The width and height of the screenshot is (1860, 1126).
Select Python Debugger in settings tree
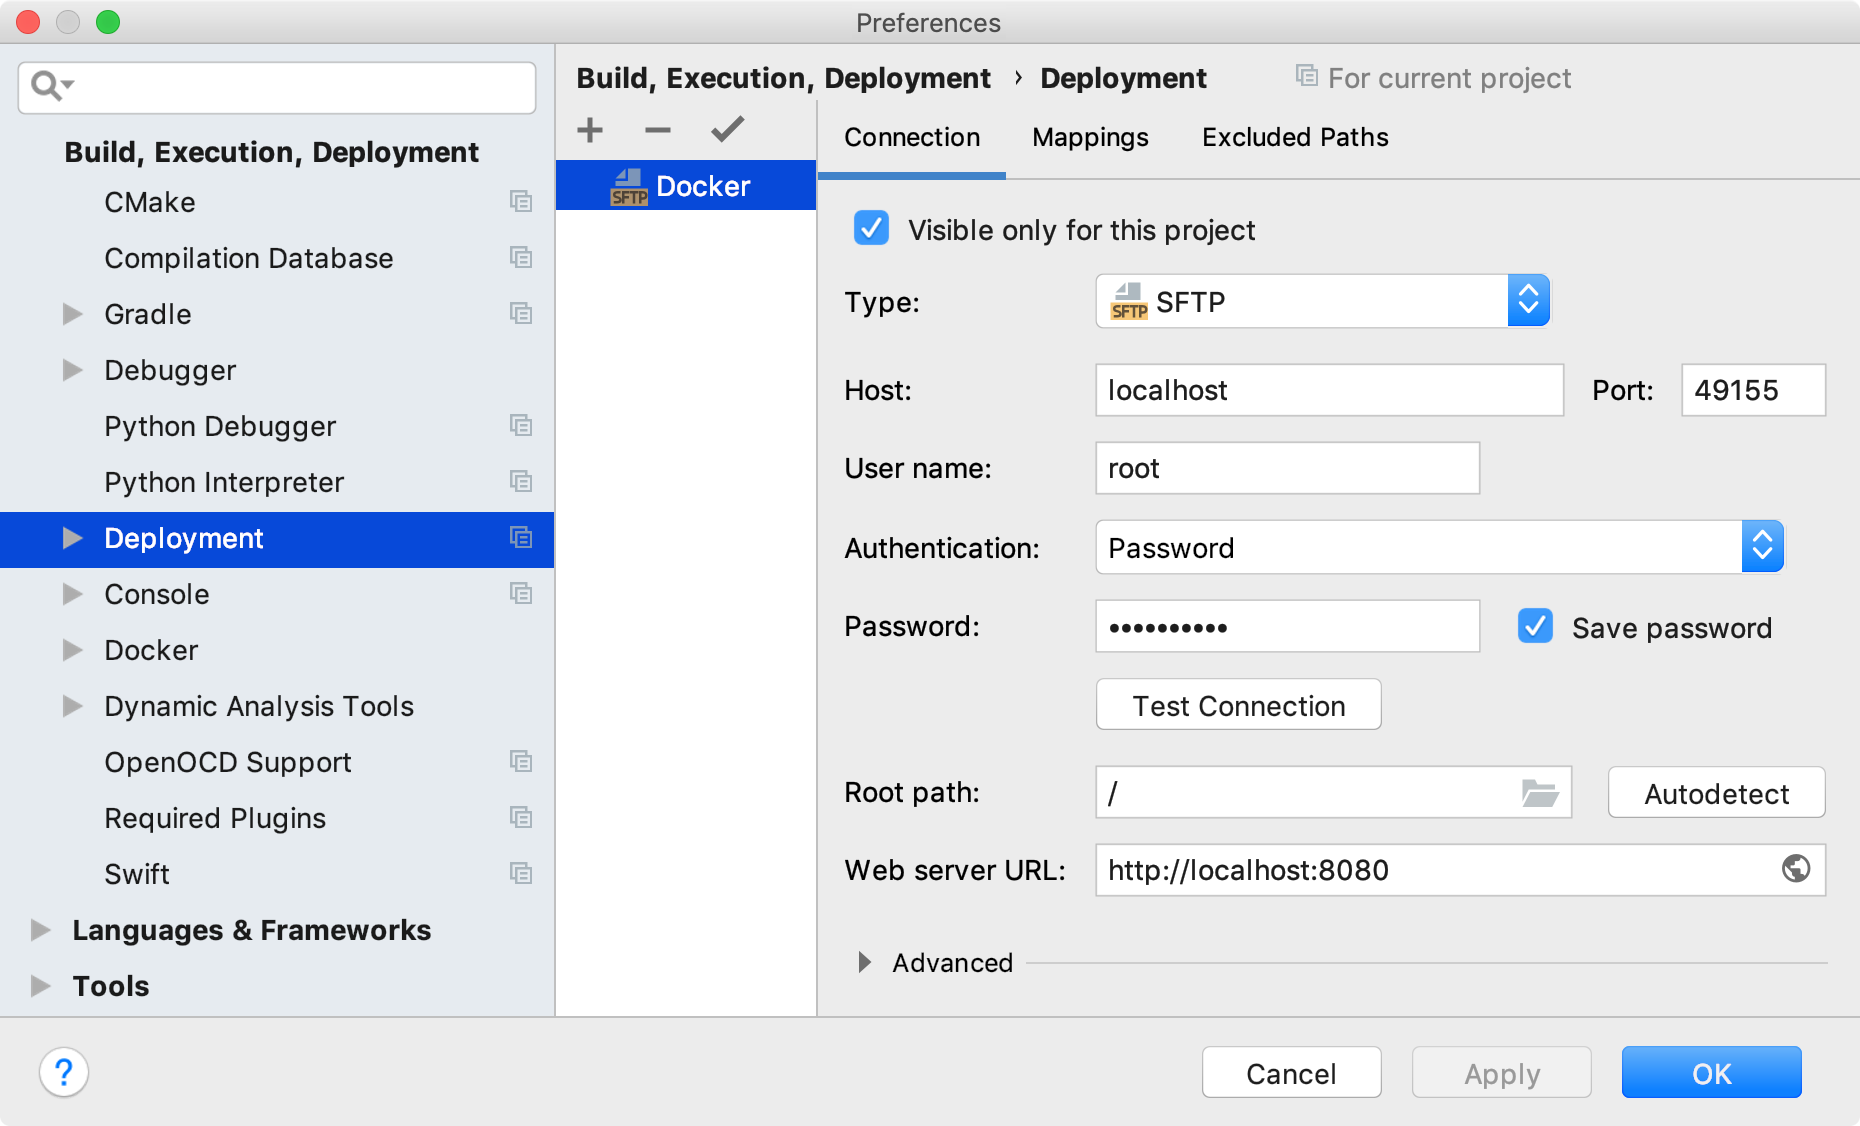pyautogui.click(x=277, y=426)
